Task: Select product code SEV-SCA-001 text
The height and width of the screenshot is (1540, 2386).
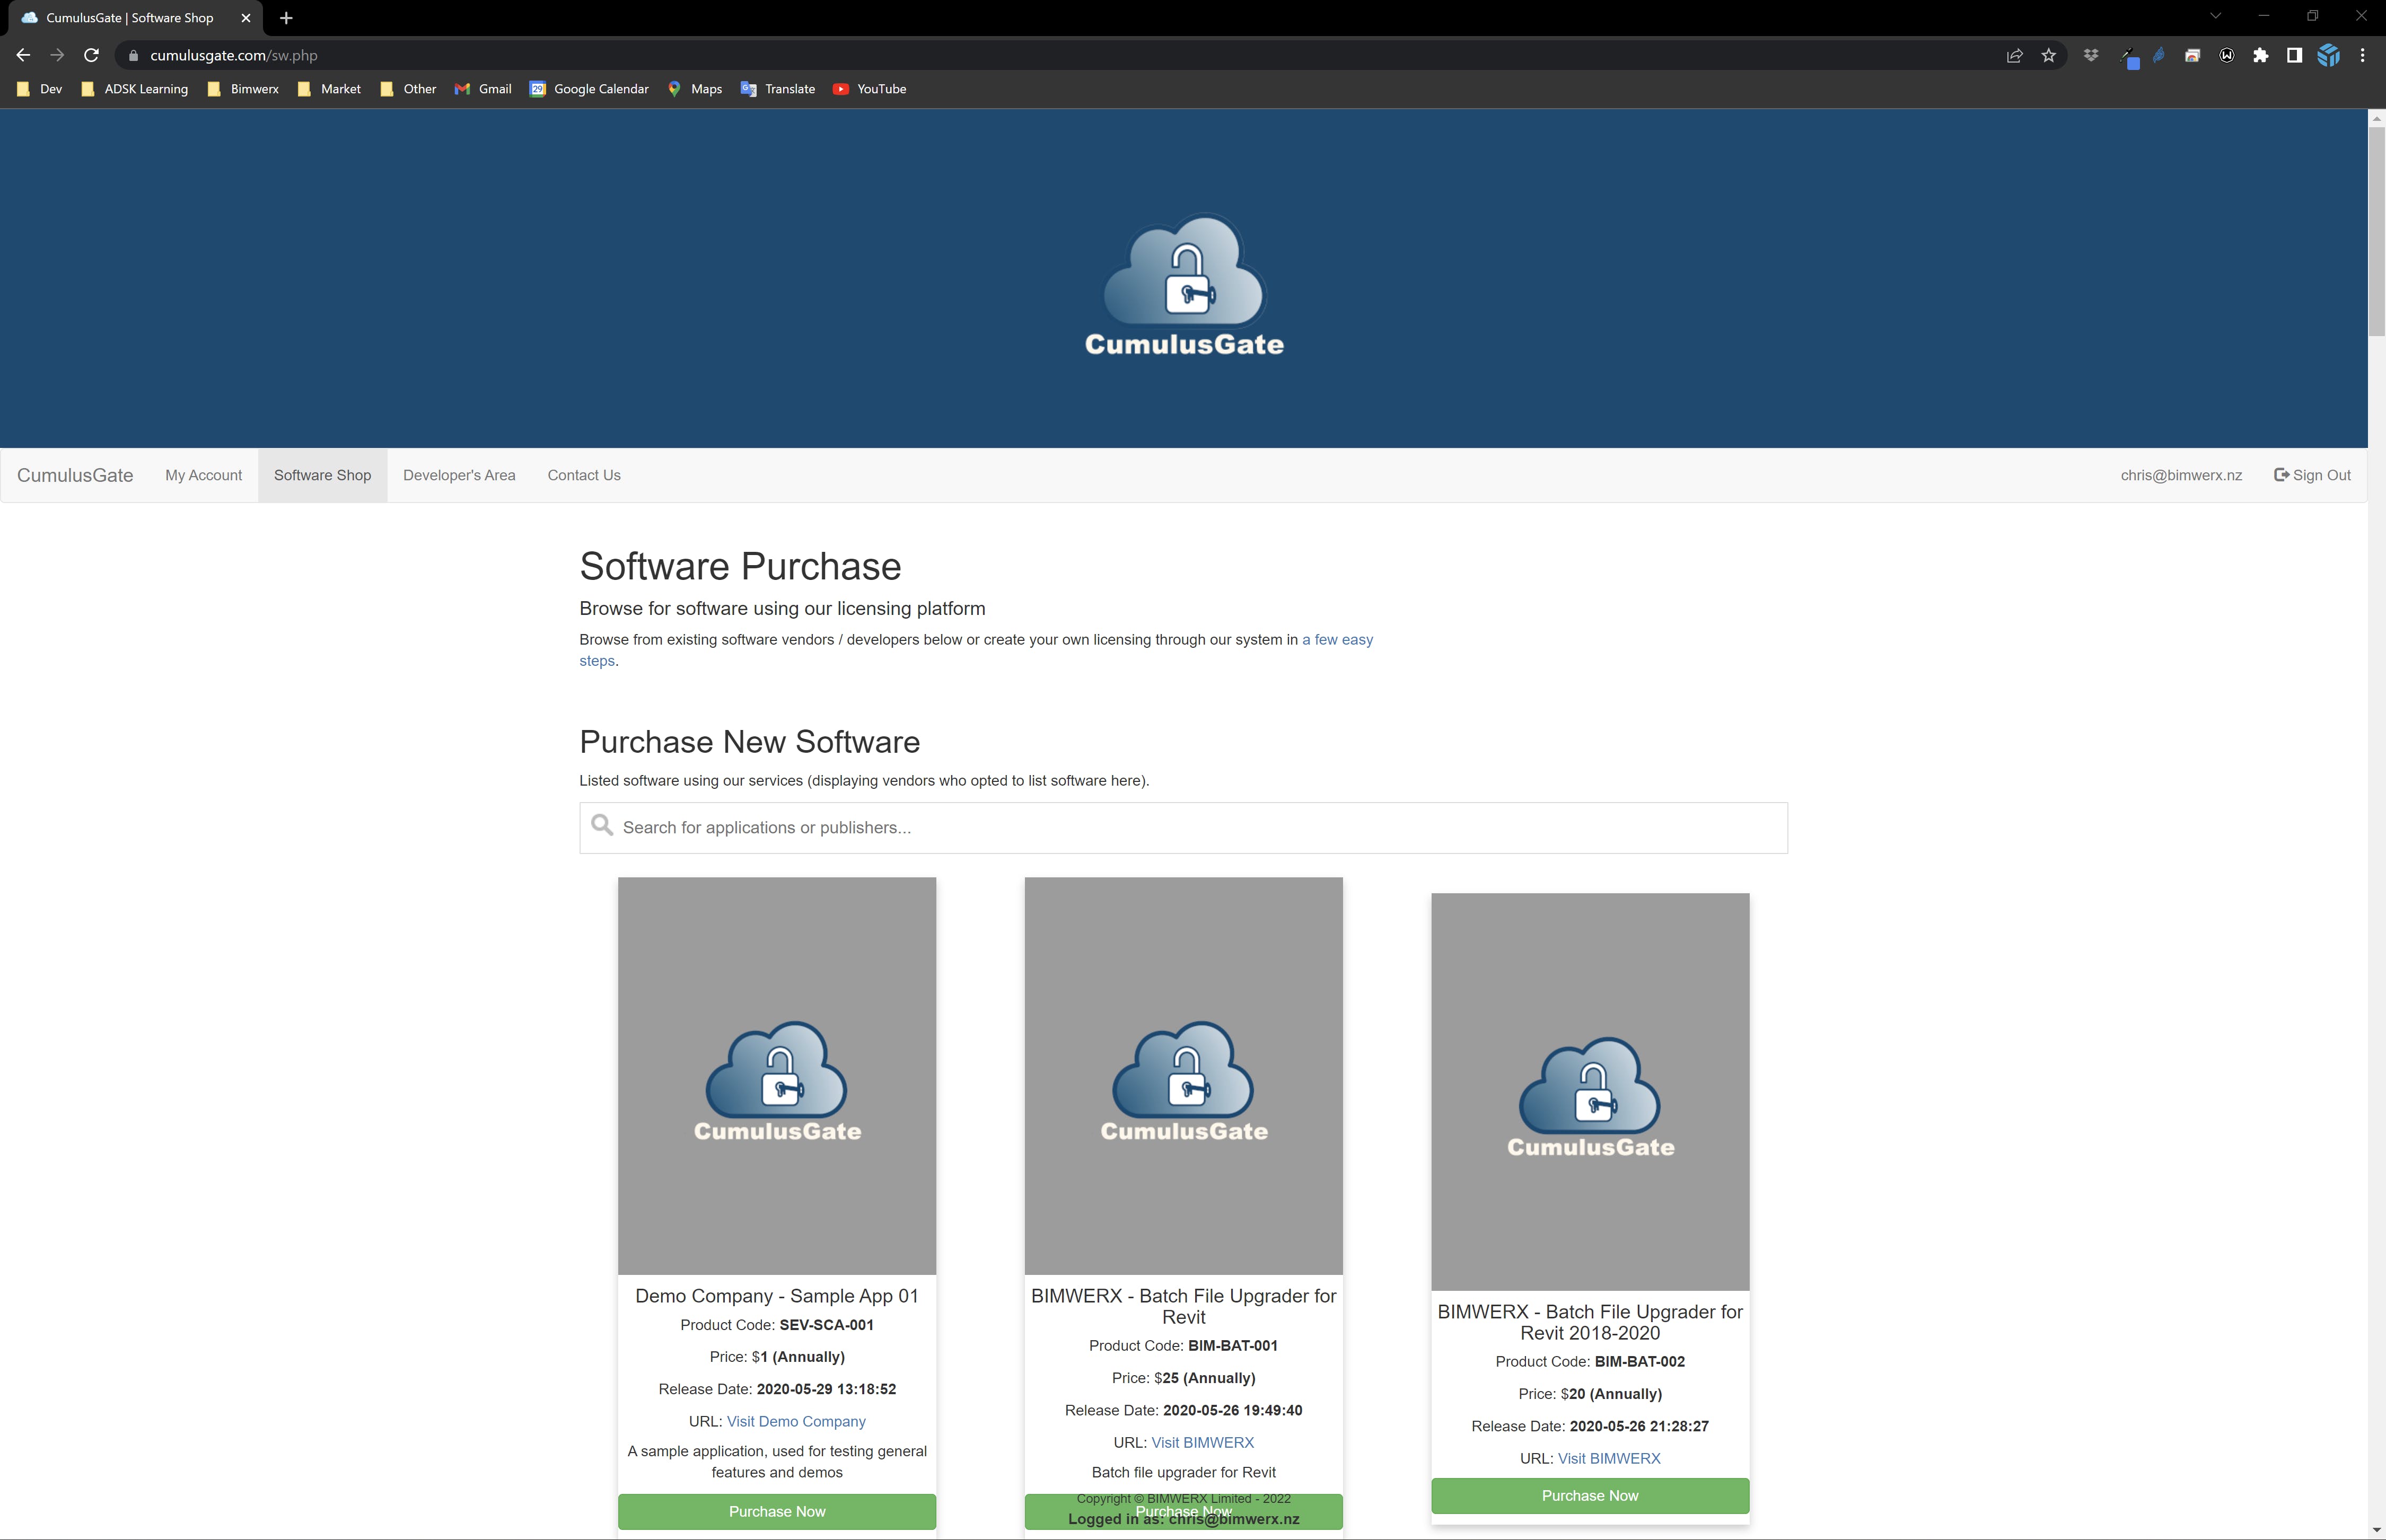Action: [x=826, y=1325]
